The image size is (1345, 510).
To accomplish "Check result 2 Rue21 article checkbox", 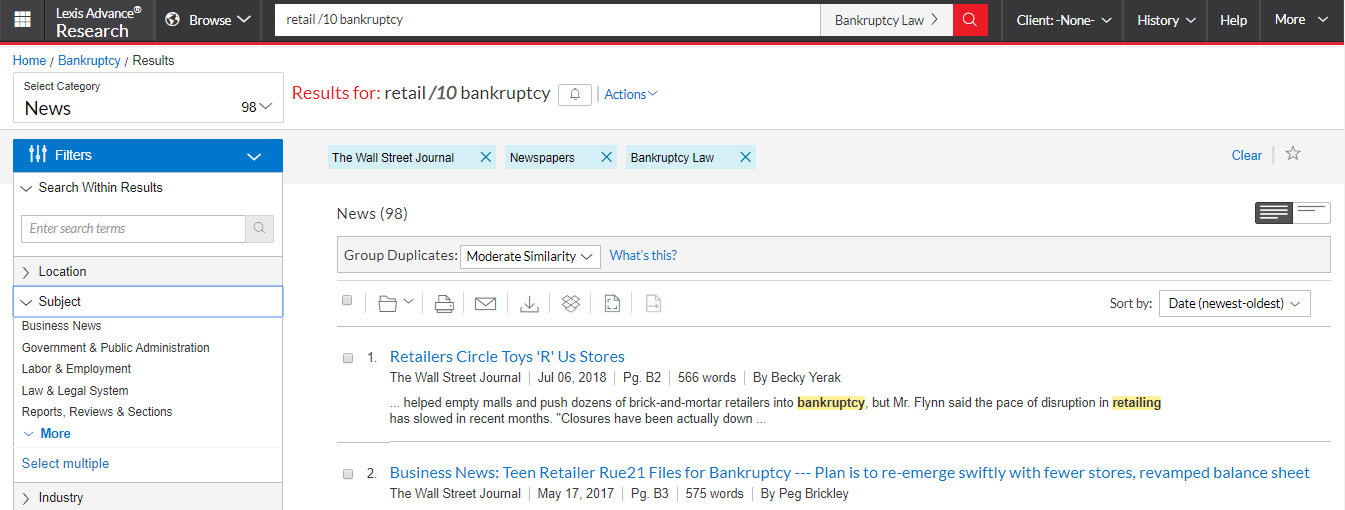I will pyautogui.click(x=348, y=474).
